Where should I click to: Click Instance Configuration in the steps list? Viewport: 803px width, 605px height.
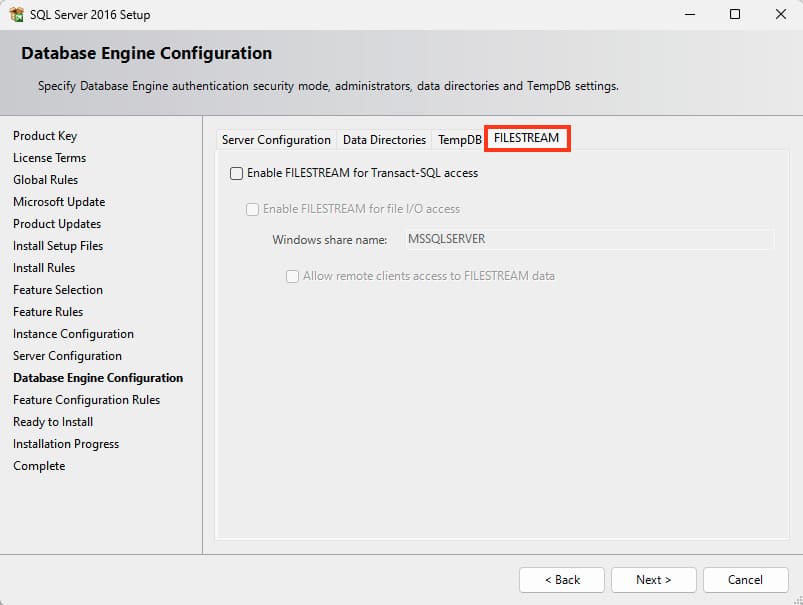73,334
